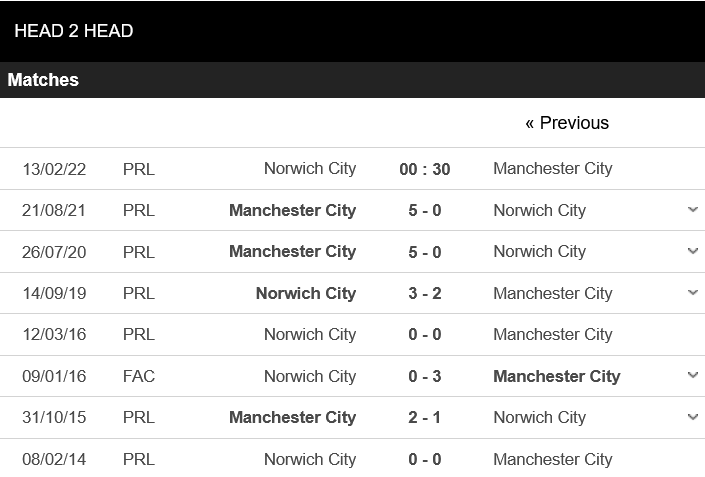Viewport: 705px width, 477px height.
Task: Select the FAC competition label
Action: [x=139, y=376]
